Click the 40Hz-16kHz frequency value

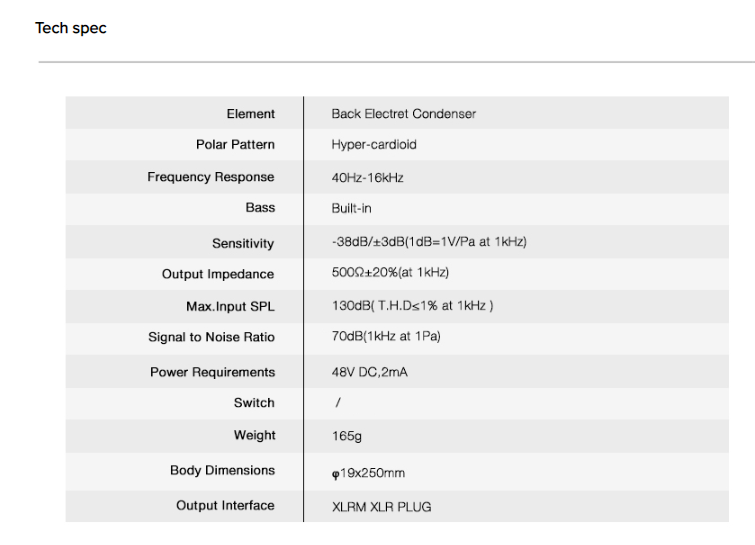pos(367,178)
